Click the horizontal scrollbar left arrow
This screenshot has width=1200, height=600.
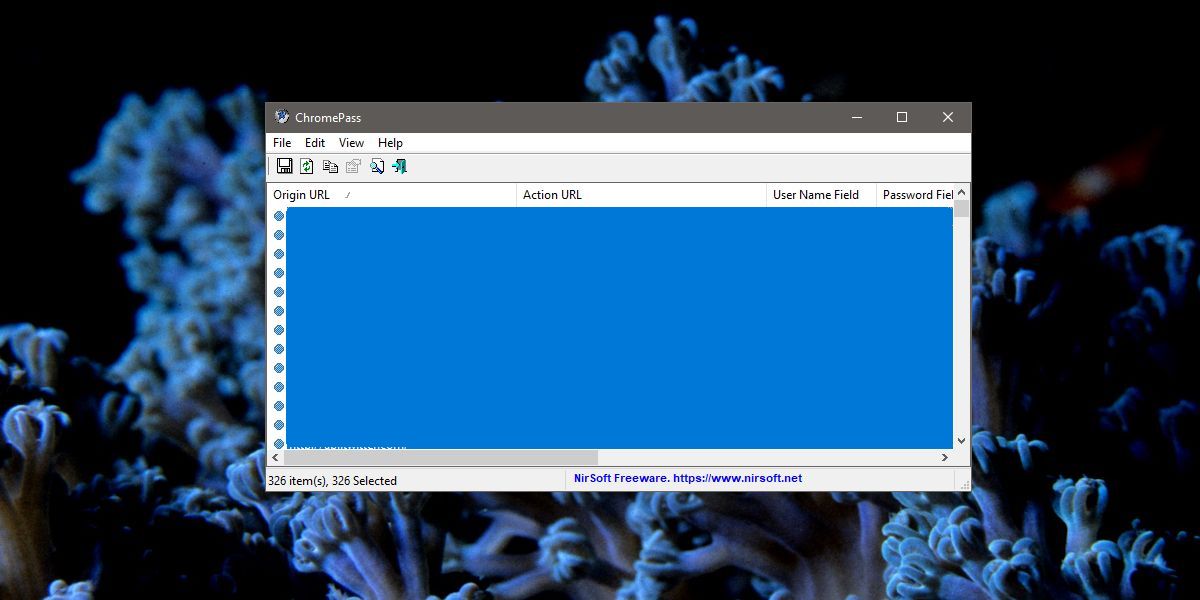click(275, 457)
